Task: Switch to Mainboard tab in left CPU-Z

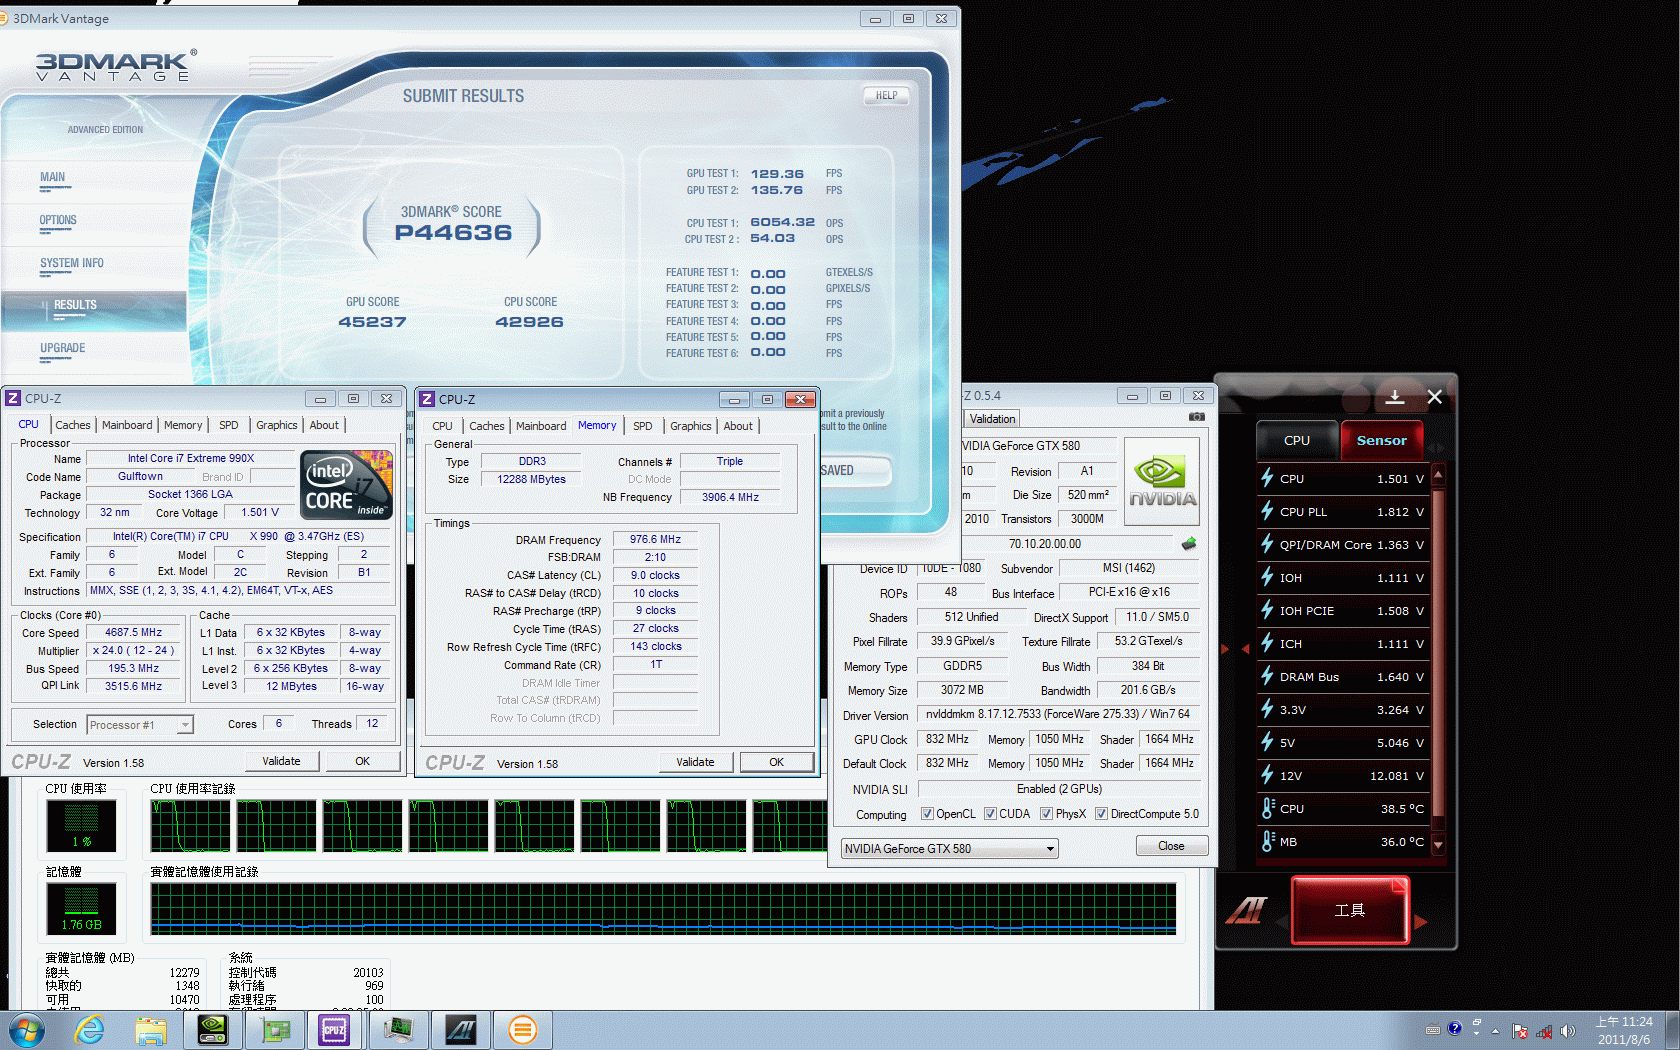Action: (127, 425)
